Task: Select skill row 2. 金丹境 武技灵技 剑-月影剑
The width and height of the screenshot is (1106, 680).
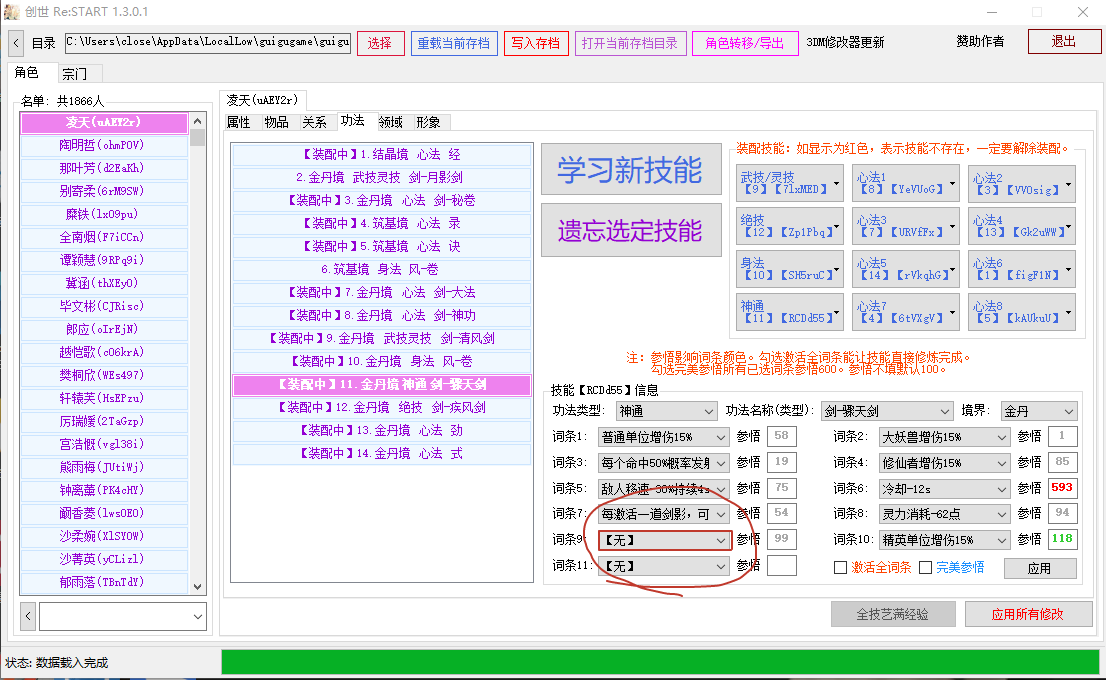Action: [x=382, y=178]
